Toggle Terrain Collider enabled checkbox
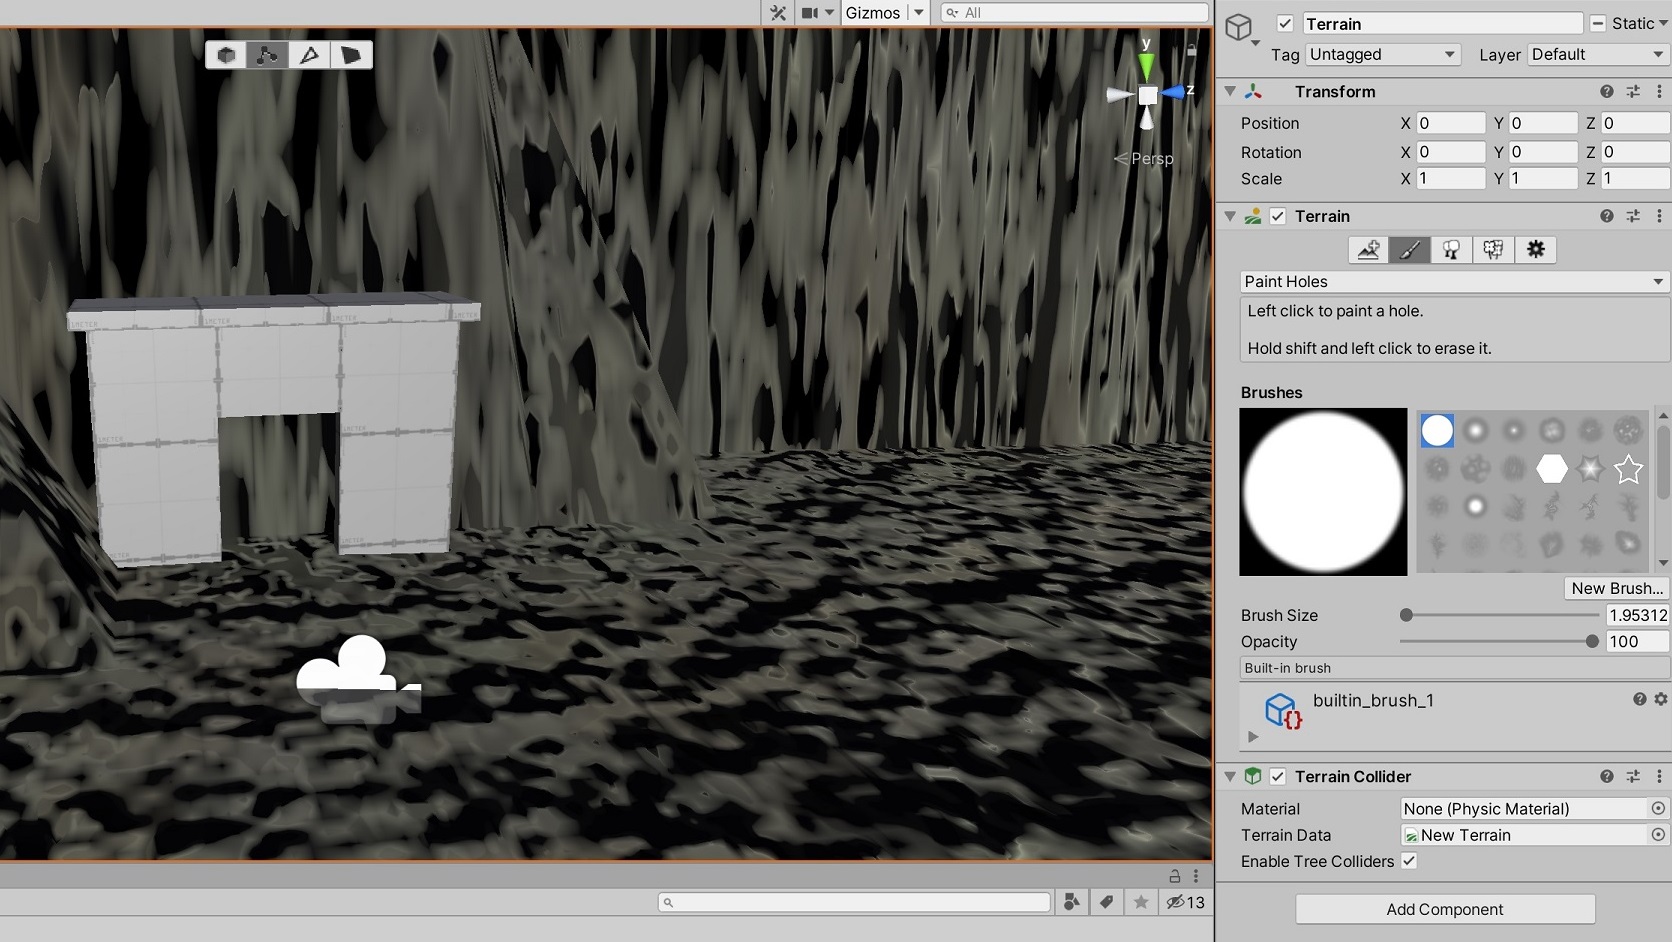The width and height of the screenshot is (1672, 942). [1278, 776]
